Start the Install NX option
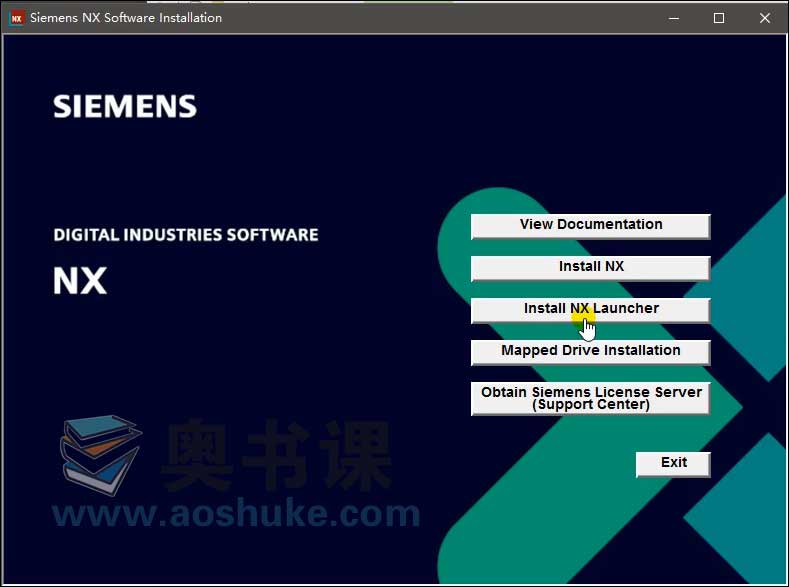Screen dimensions: 789x587 click(590, 268)
